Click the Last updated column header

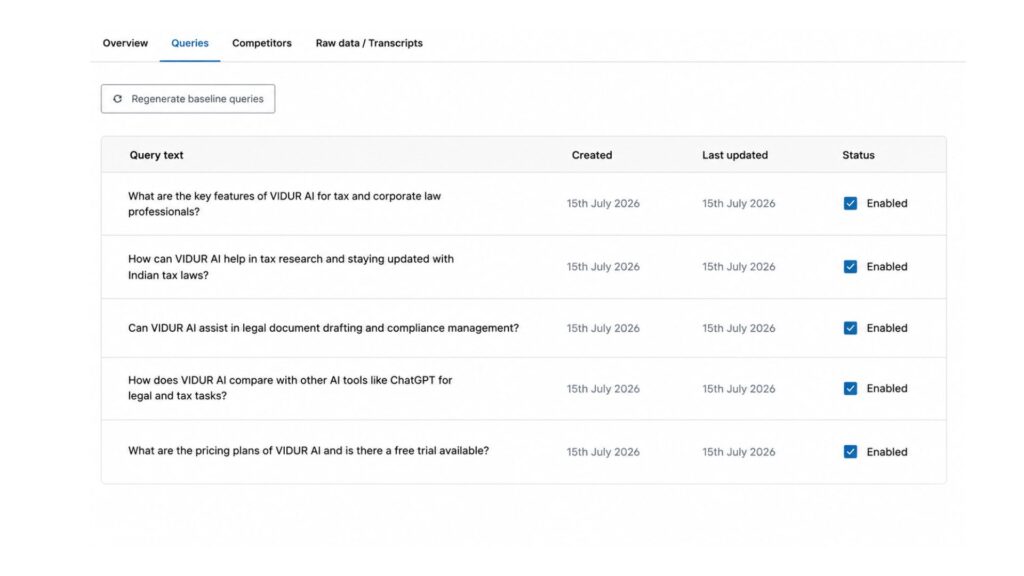click(735, 155)
